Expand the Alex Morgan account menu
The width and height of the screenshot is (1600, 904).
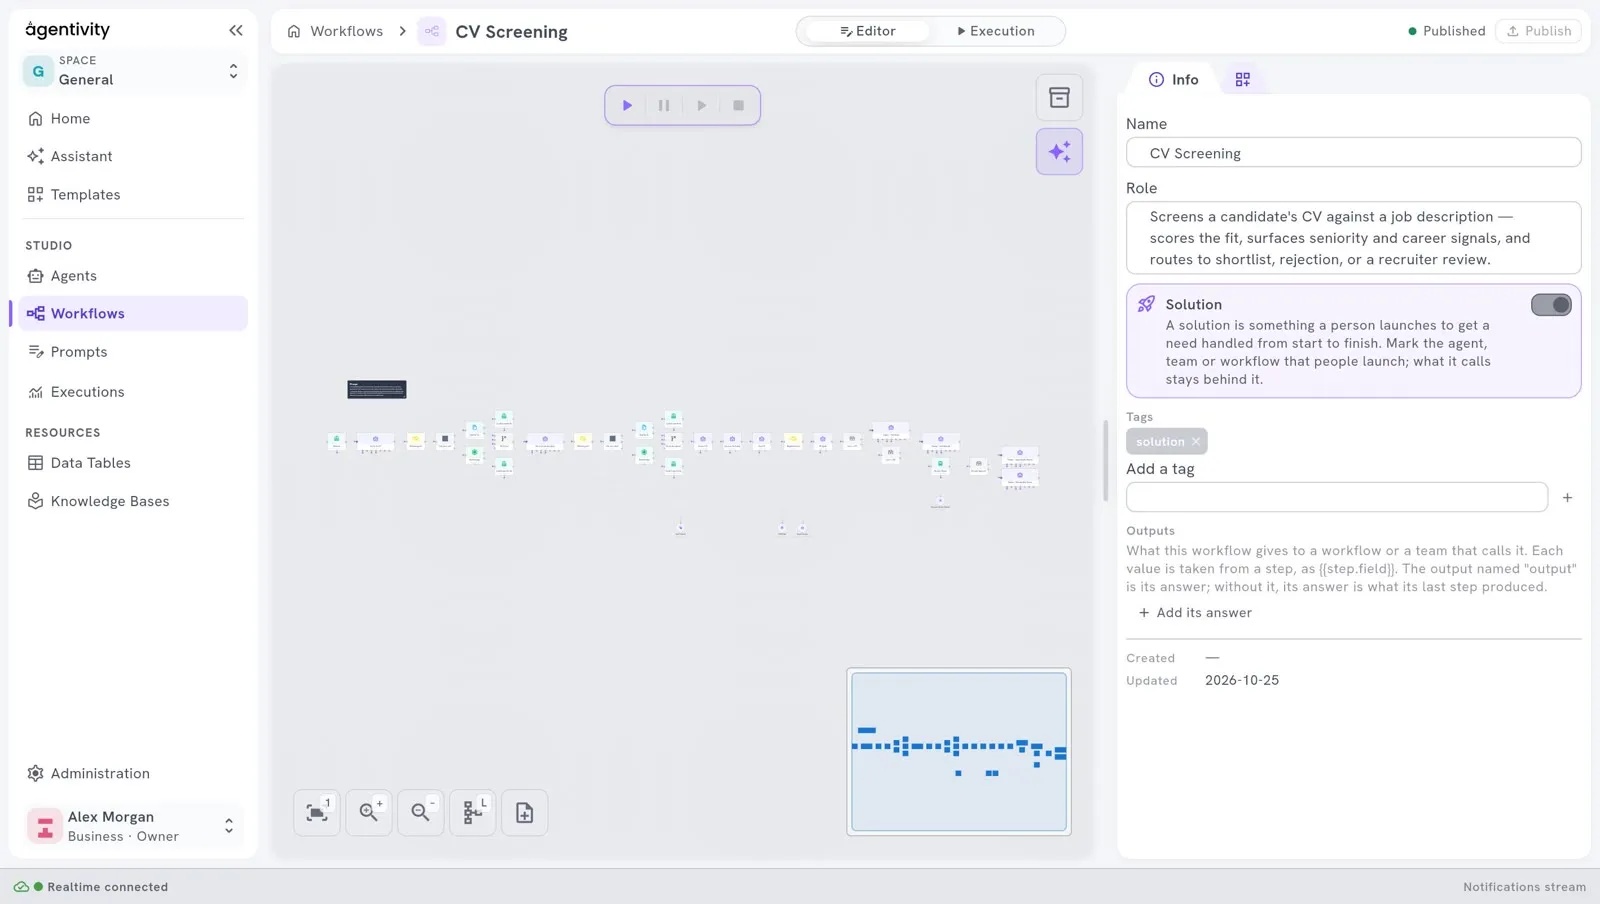133,826
